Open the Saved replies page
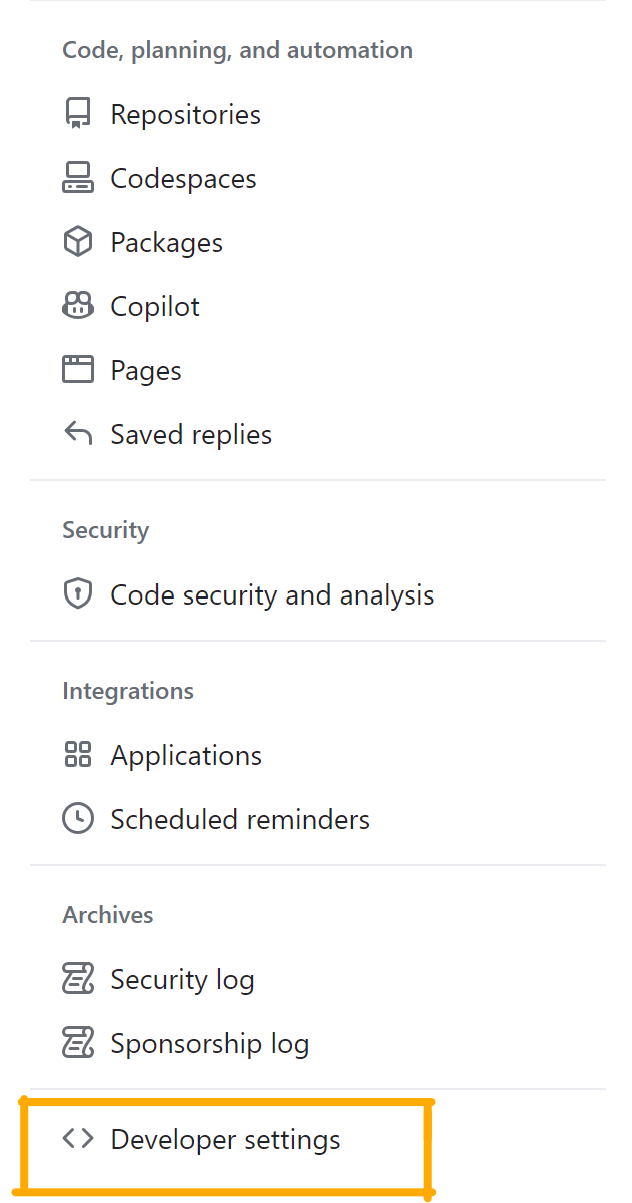Screen dimensions: 632x1203 tap(191, 434)
